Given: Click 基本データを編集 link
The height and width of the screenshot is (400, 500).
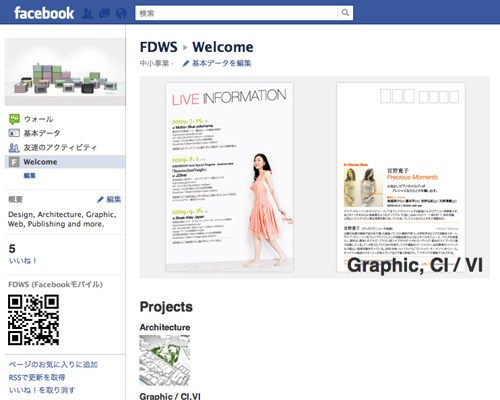Looking at the screenshot, I should click(221, 63).
